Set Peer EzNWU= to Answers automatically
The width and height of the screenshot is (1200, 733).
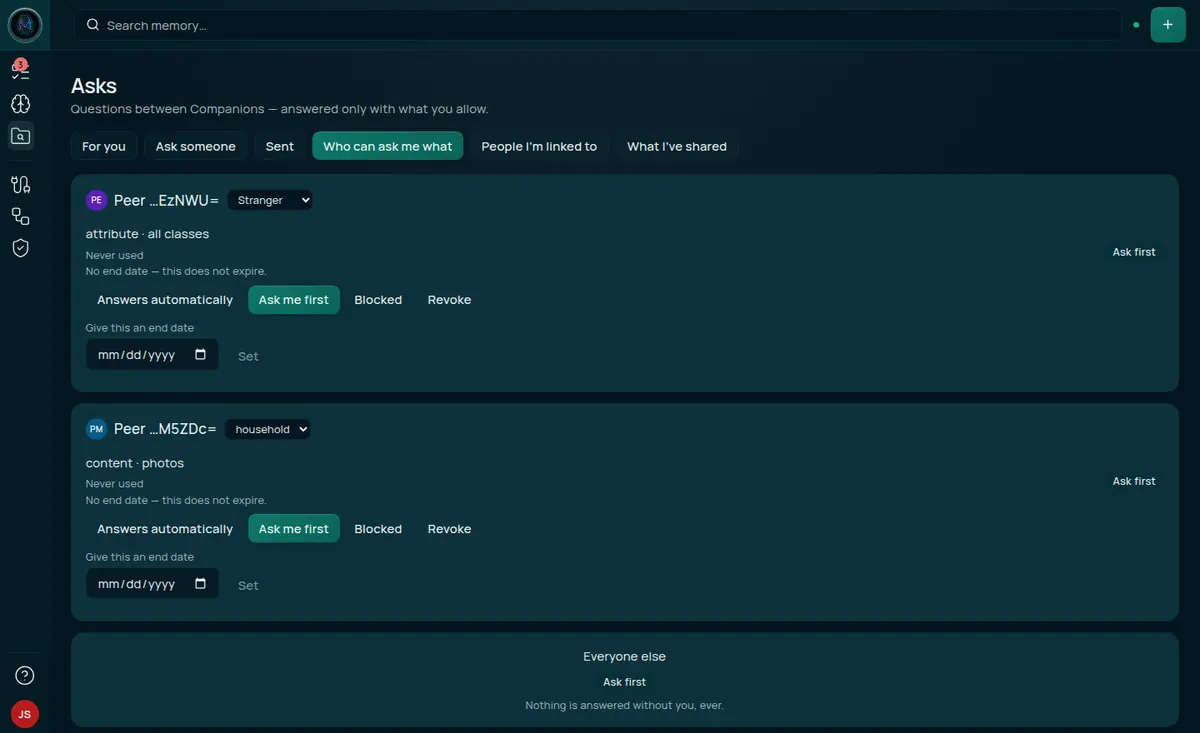(x=165, y=300)
